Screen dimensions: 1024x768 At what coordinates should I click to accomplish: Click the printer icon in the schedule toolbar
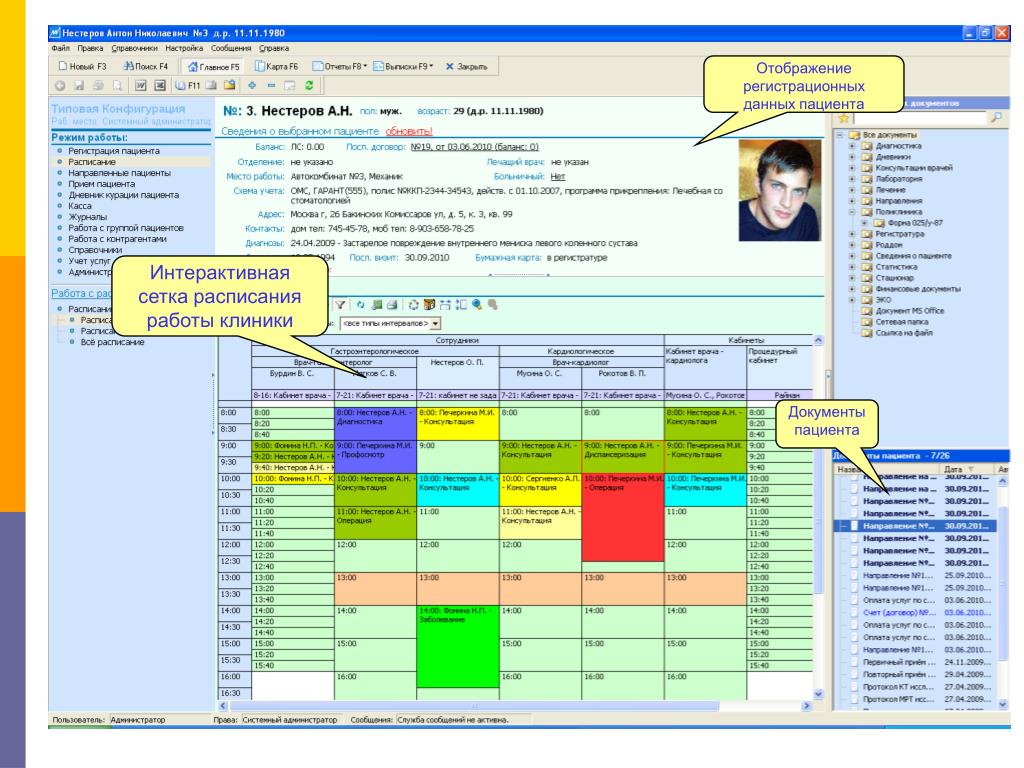[x=390, y=305]
